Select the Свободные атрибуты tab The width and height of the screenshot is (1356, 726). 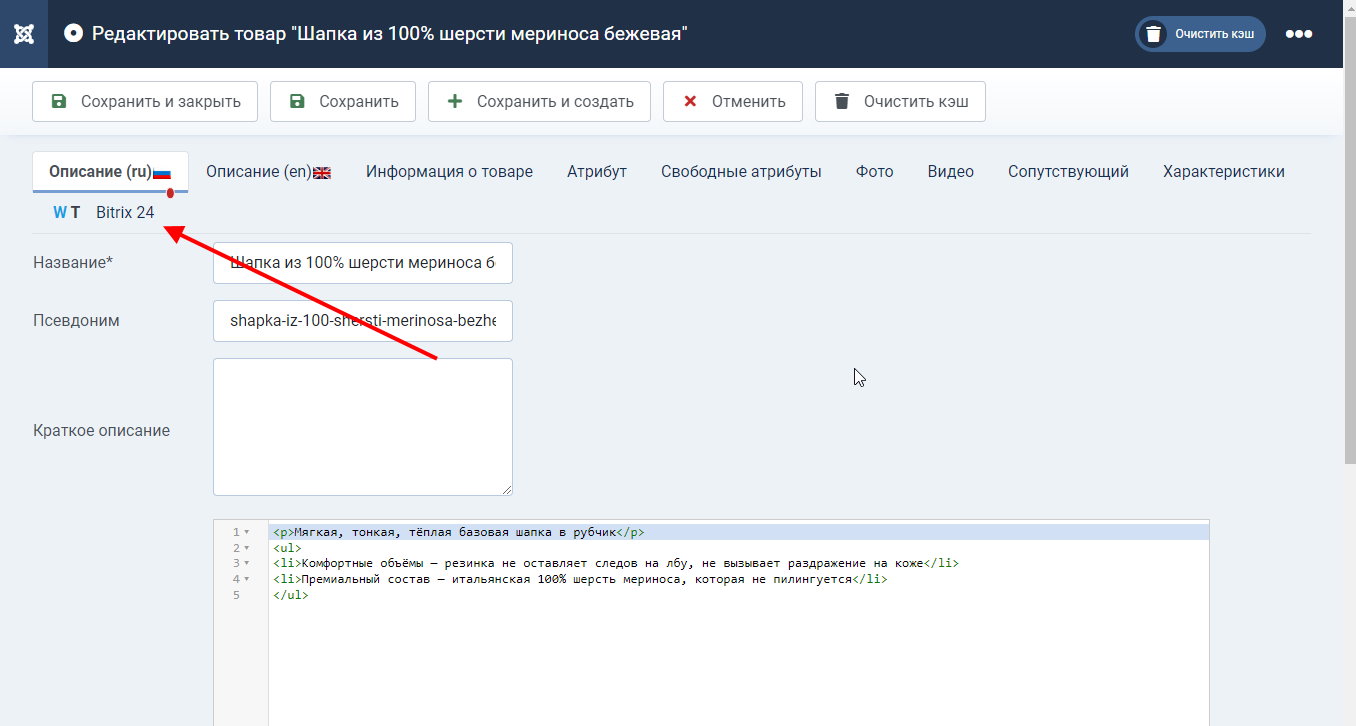point(741,172)
